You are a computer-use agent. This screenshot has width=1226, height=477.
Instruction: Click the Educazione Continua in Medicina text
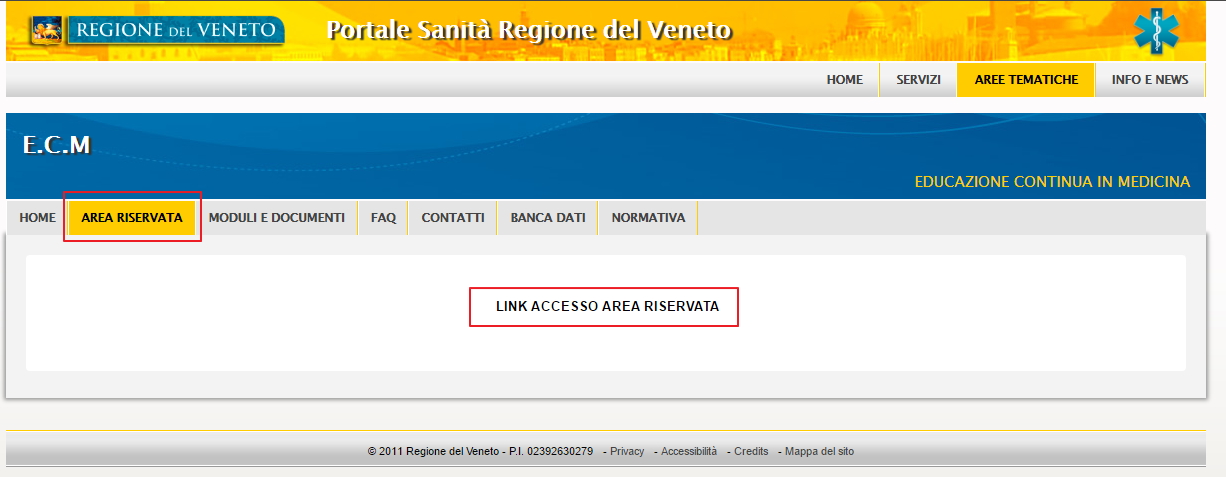(x=1052, y=182)
